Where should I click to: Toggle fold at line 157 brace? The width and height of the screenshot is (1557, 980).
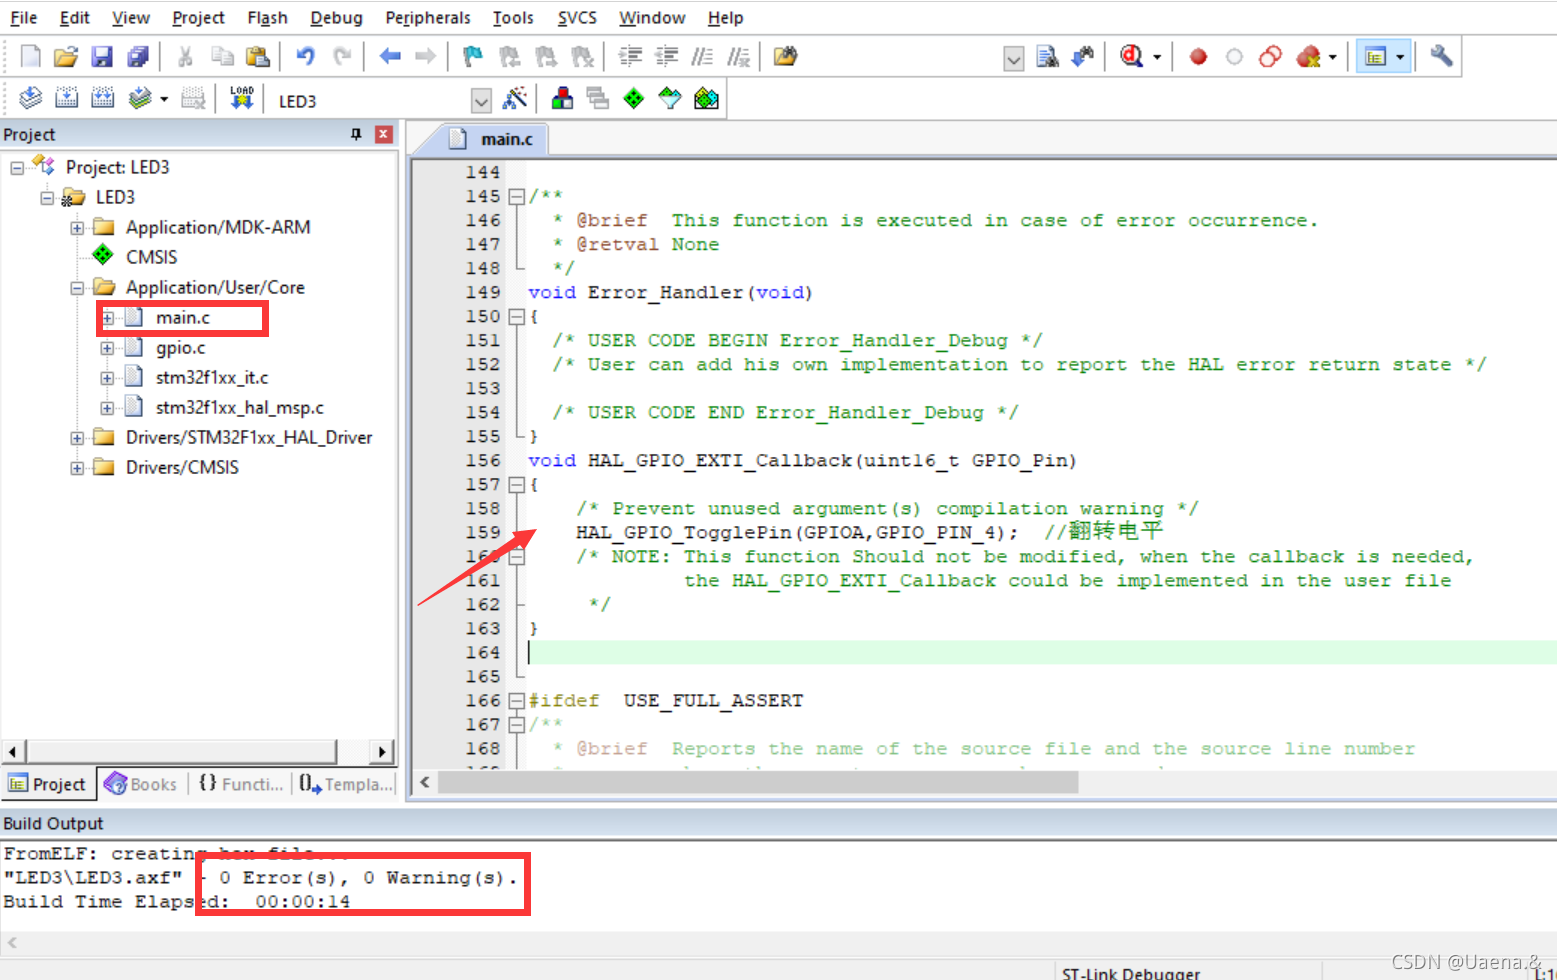516,485
